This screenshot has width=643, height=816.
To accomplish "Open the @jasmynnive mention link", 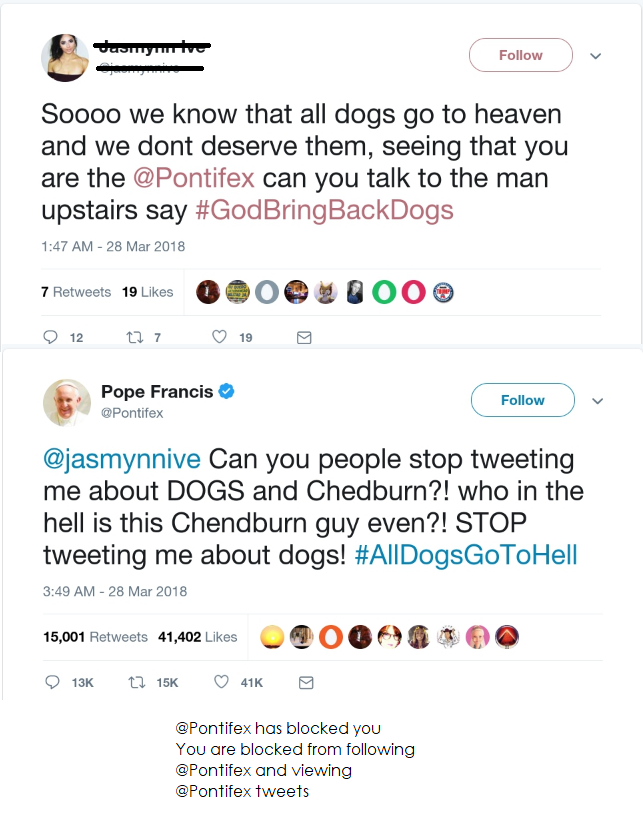I will click(122, 460).
